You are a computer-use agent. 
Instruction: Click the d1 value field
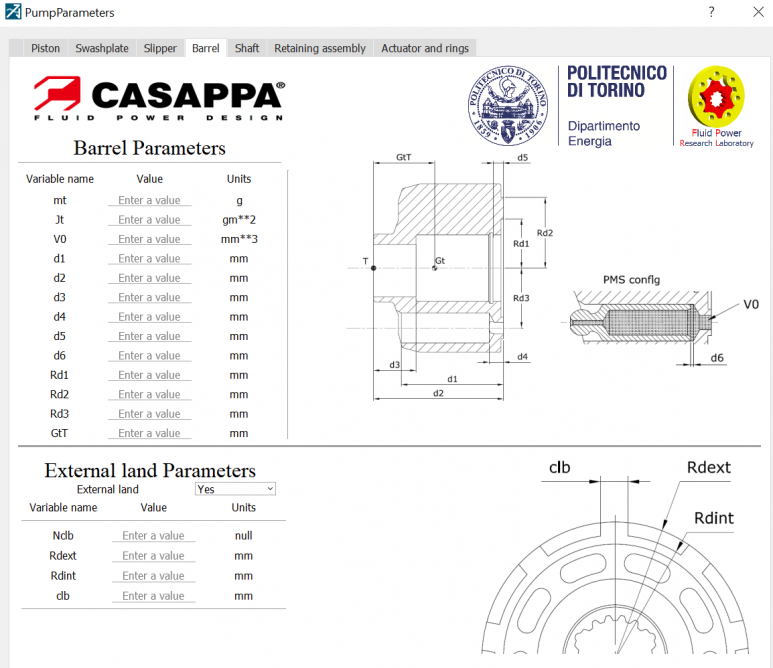[149, 258]
